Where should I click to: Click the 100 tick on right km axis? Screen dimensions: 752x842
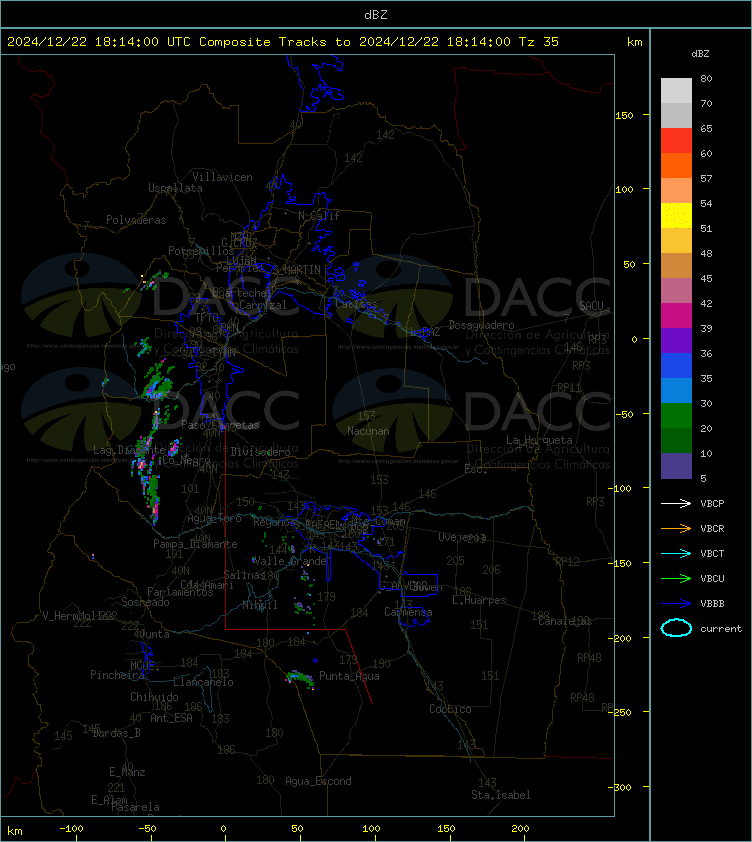point(625,190)
